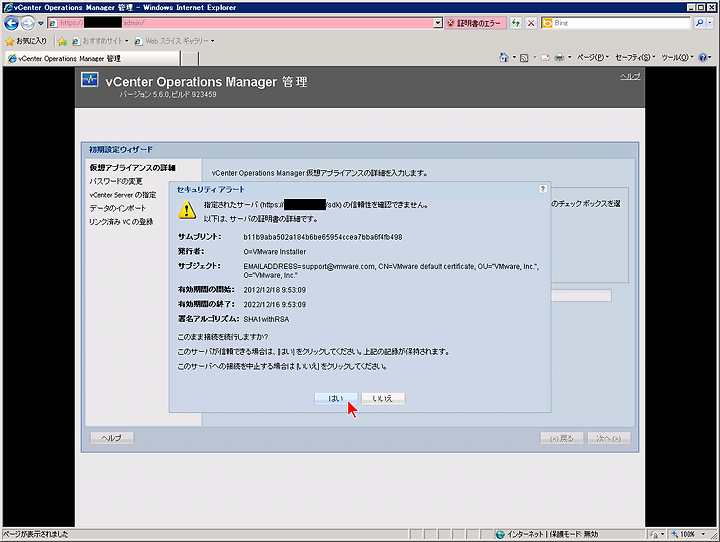
Task: Click the いいえ button in security alert
Action: click(x=383, y=399)
